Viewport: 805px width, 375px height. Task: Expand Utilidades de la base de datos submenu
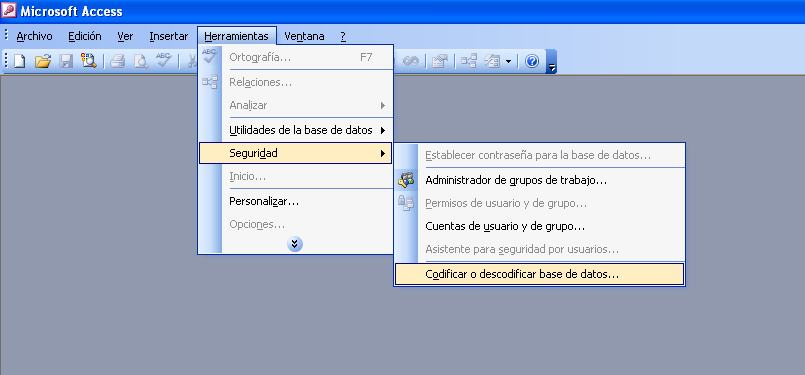296,130
